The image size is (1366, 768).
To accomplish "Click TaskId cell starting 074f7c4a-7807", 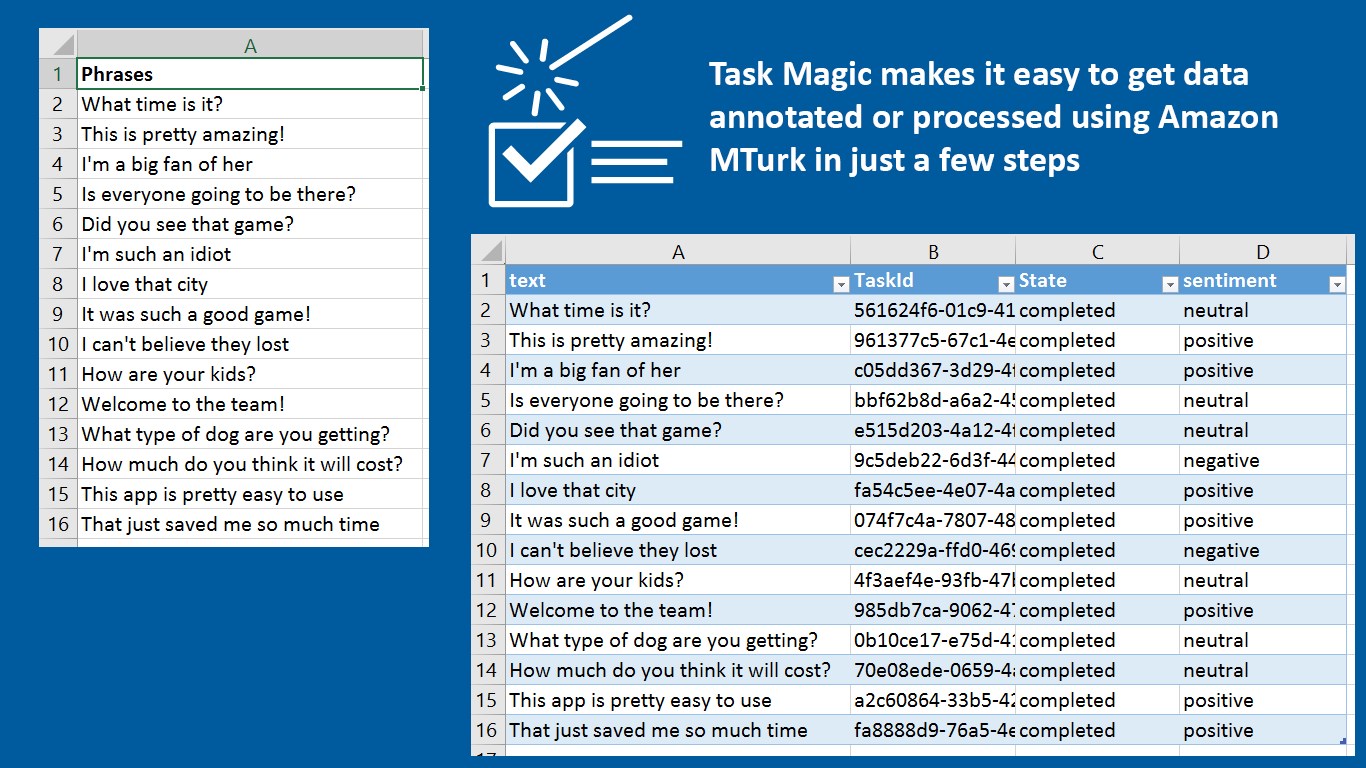I will point(933,520).
